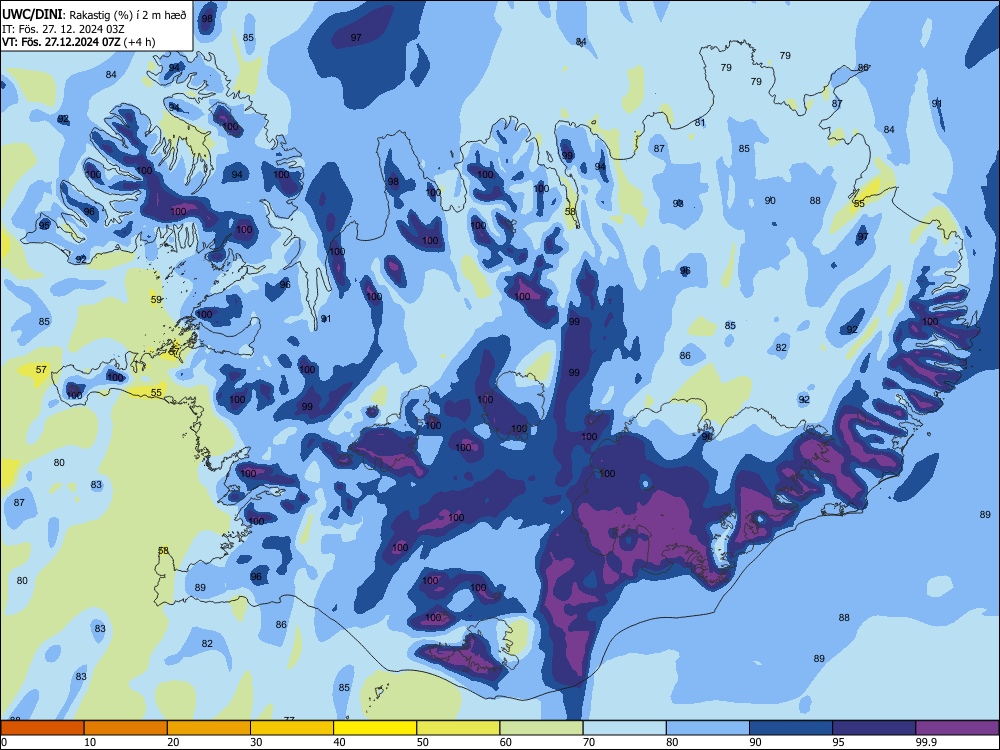Pick the golden 30–40 legend swatch
The height and width of the screenshot is (750, 1000).
click(292, 728)
